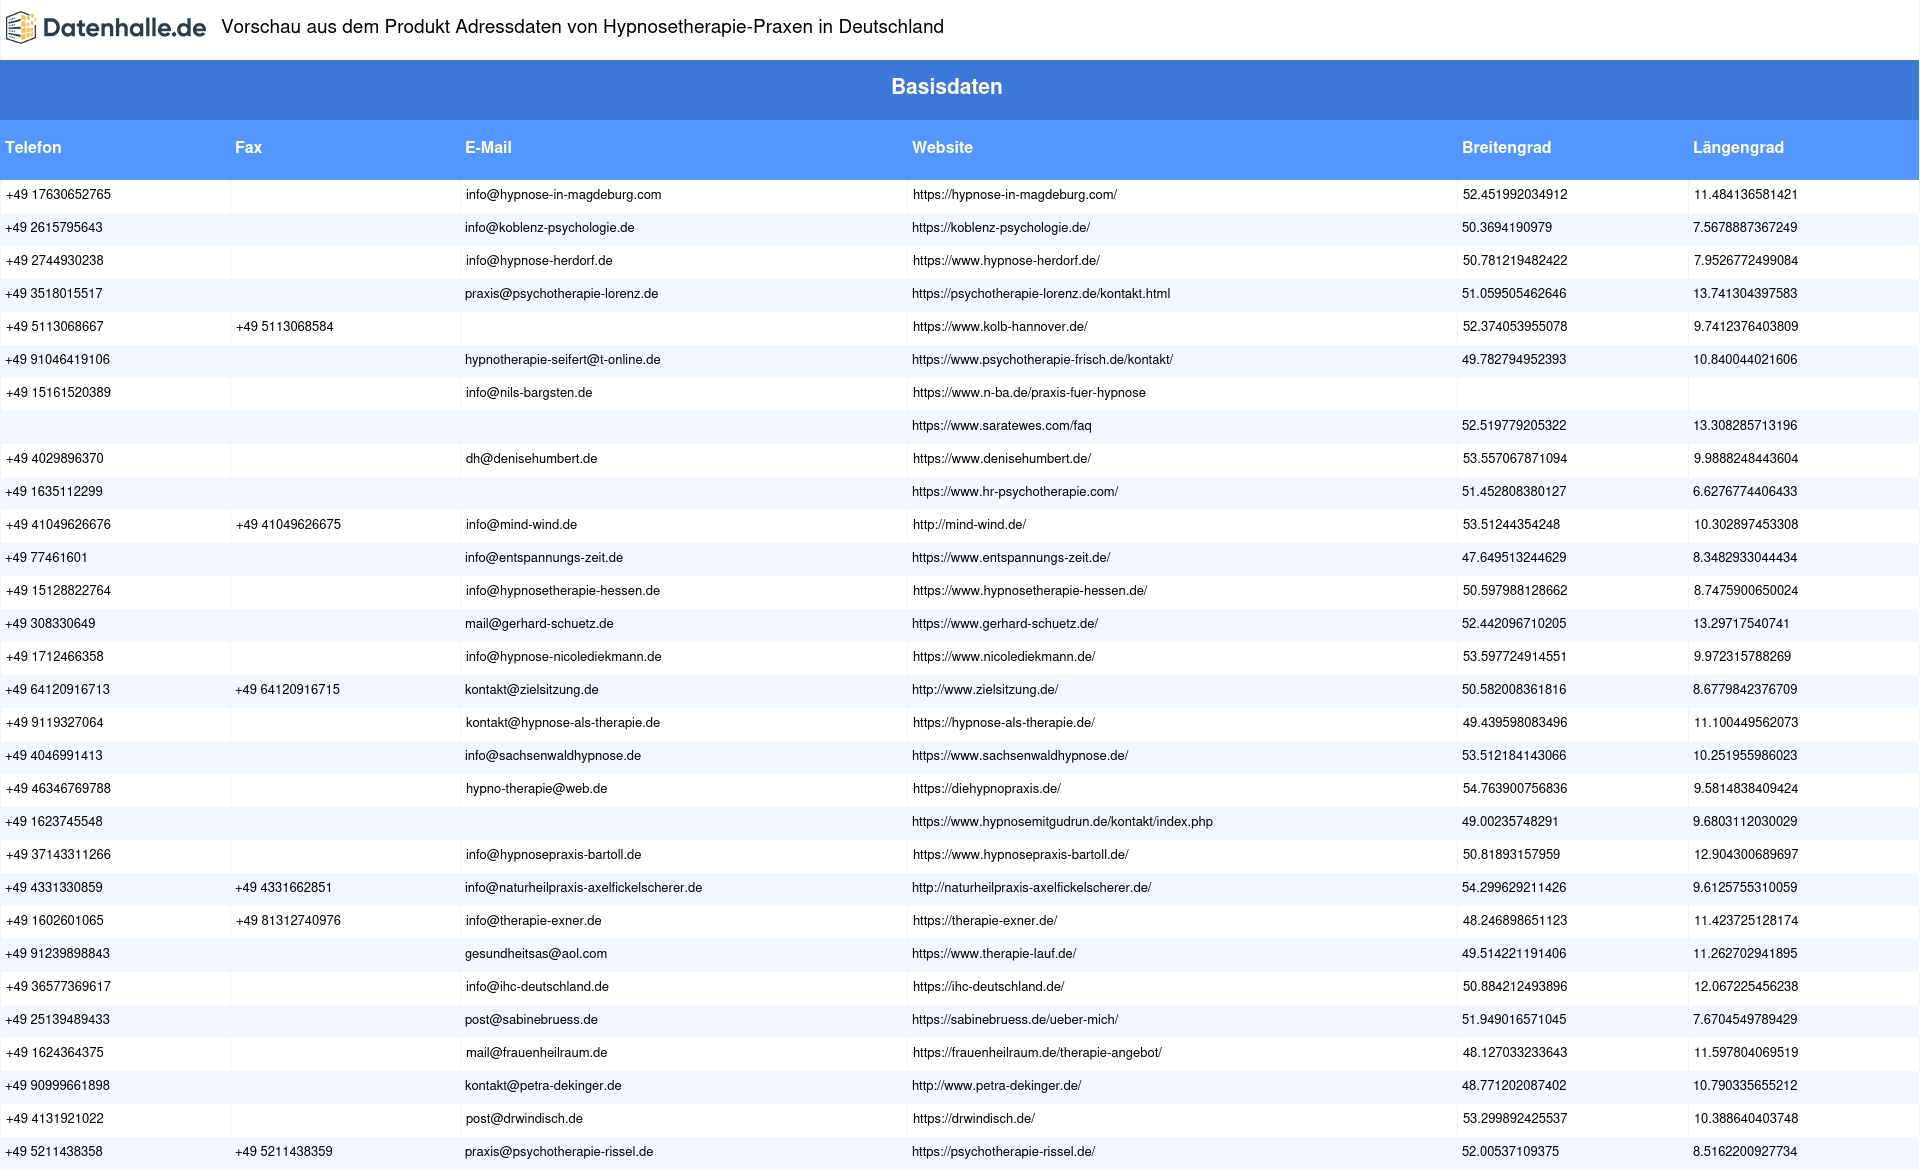Click email info@naturheilpraxis-axelfickelscherer.de
Image resolution: width=1920 pixels, height=1170 pixels.
click(583, 888)
